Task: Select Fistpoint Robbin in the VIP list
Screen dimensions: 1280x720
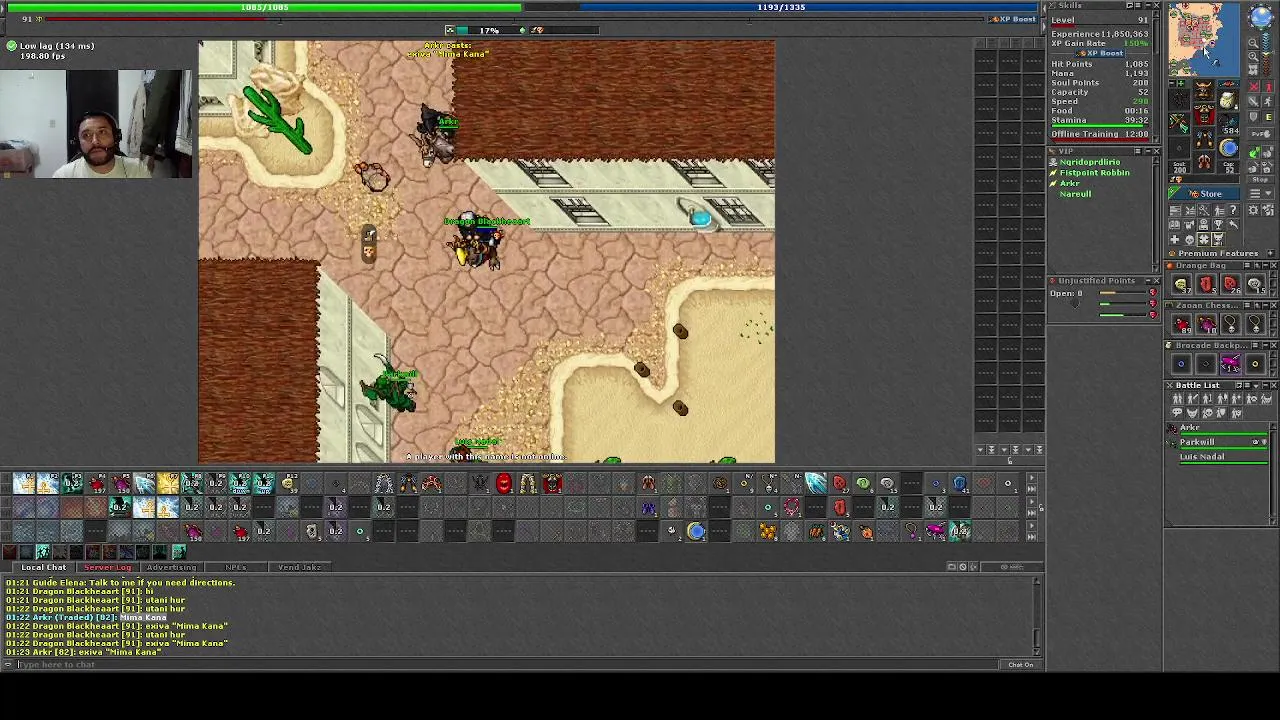Action: point(1095,173)
